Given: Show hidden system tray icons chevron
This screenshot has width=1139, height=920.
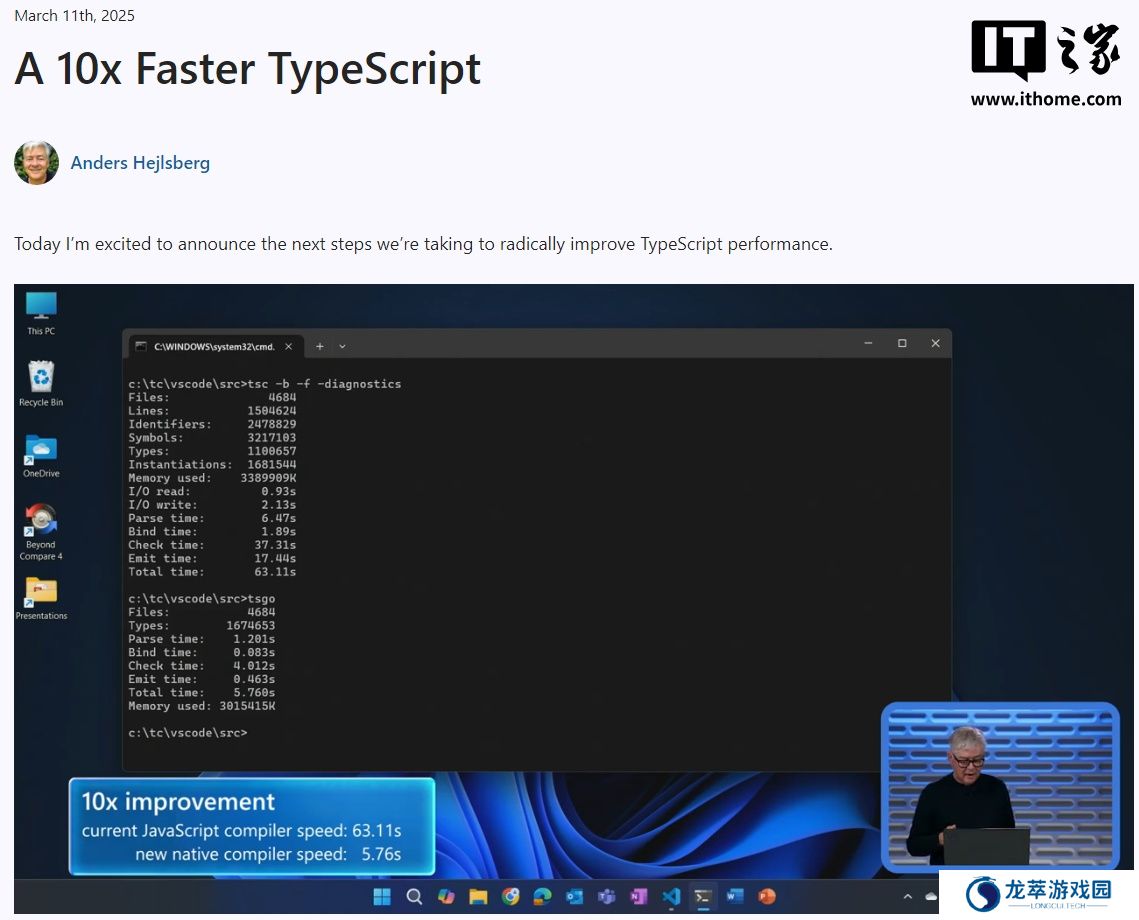Looking at the screenshot, I should pyautogui.click(x=908, y=897).
